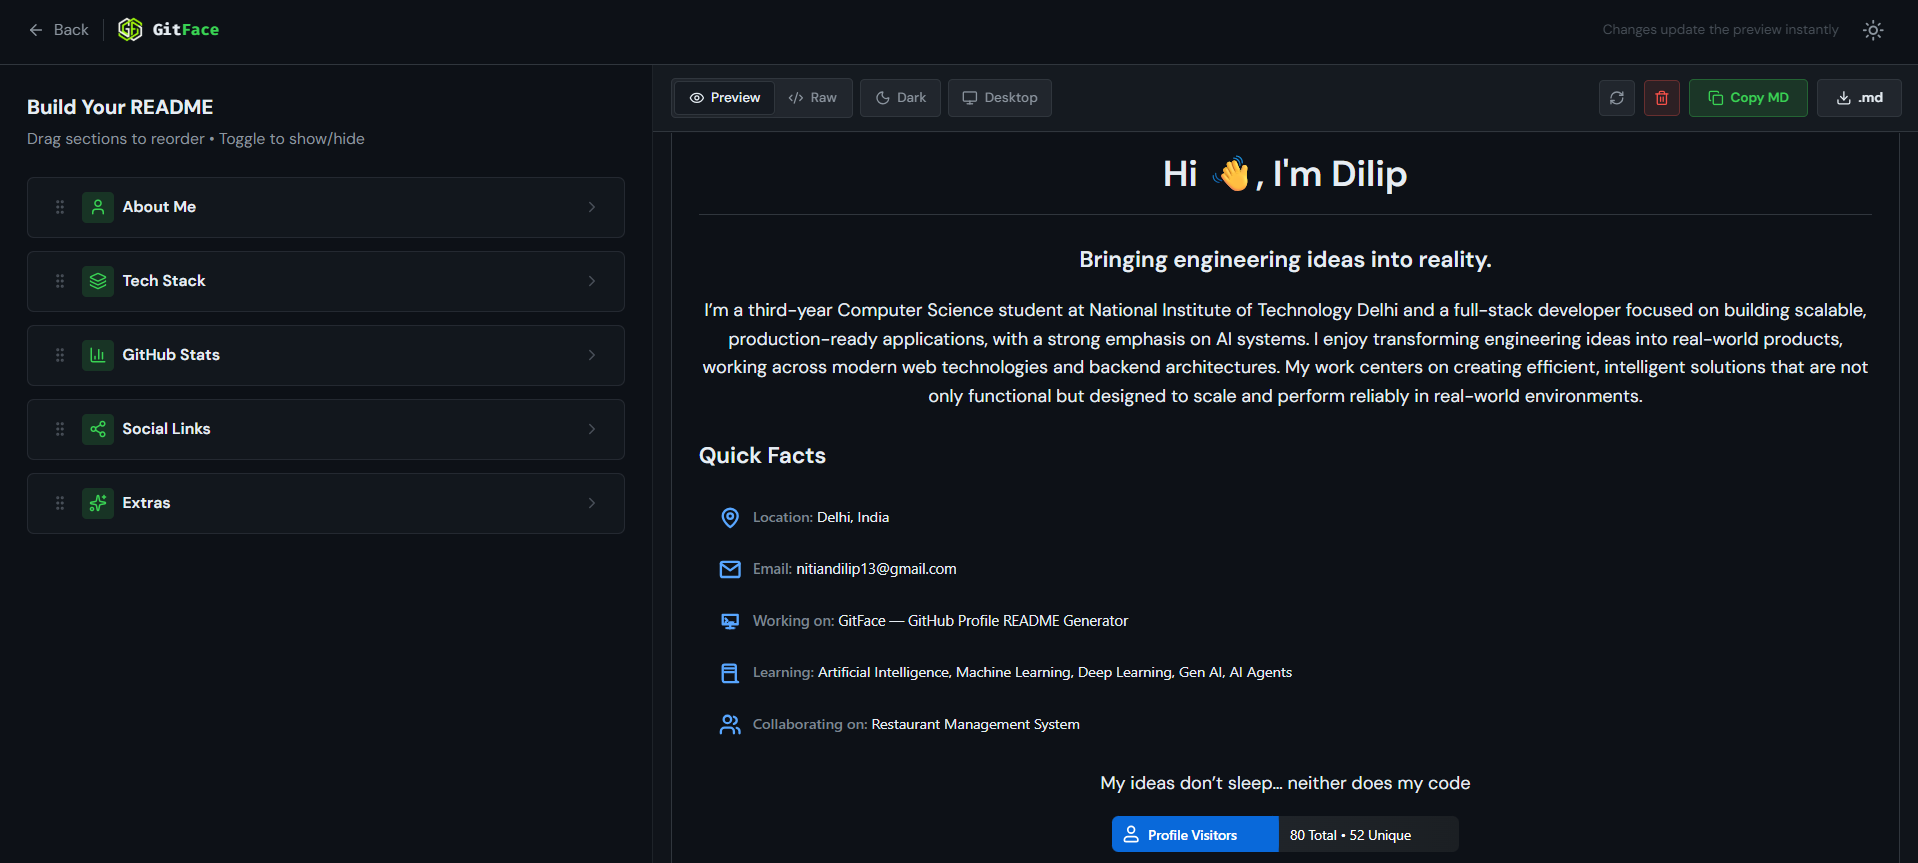1918x863 pixels.
Task: Click the red trash delete icon
Action: tap(1662, 98)
